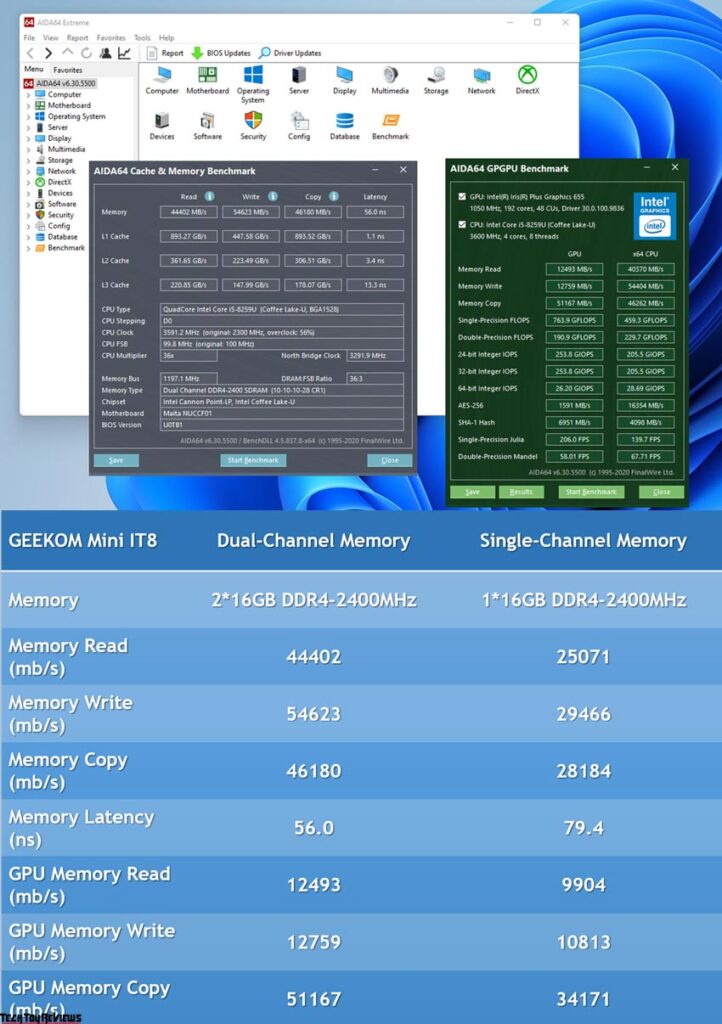Click Close in Cache & Memory Benchmark window
722x1024 pixels.
click(390, 460)
